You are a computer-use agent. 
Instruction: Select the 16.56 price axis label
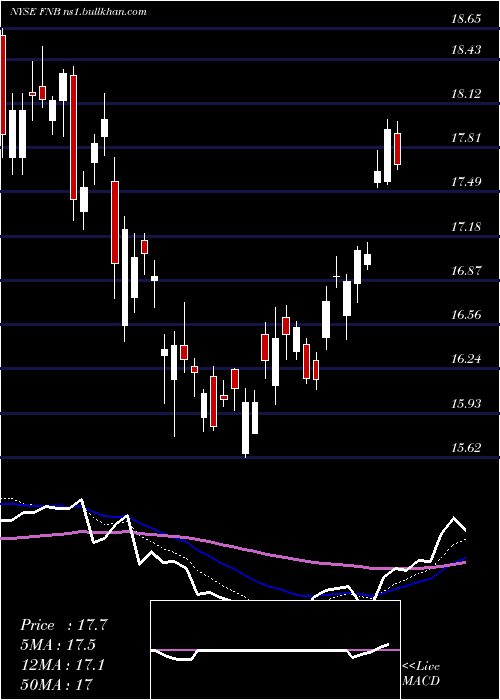466,315
